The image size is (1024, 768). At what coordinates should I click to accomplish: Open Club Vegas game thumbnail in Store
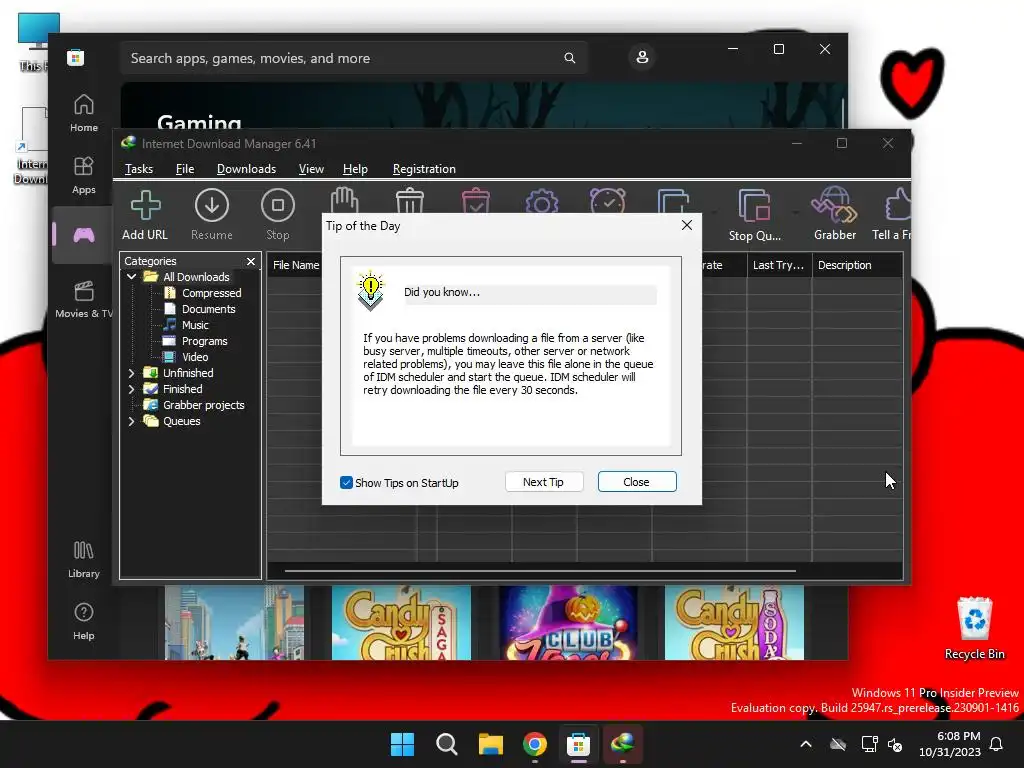(x=568, y=622)
